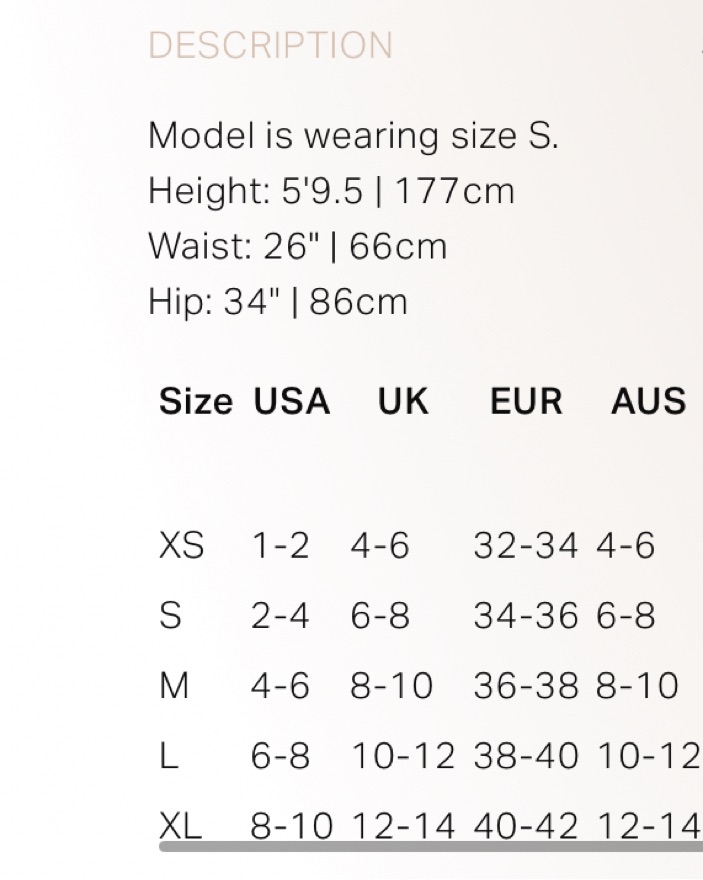
Task: Select the EUR column header
Action: 526,402
